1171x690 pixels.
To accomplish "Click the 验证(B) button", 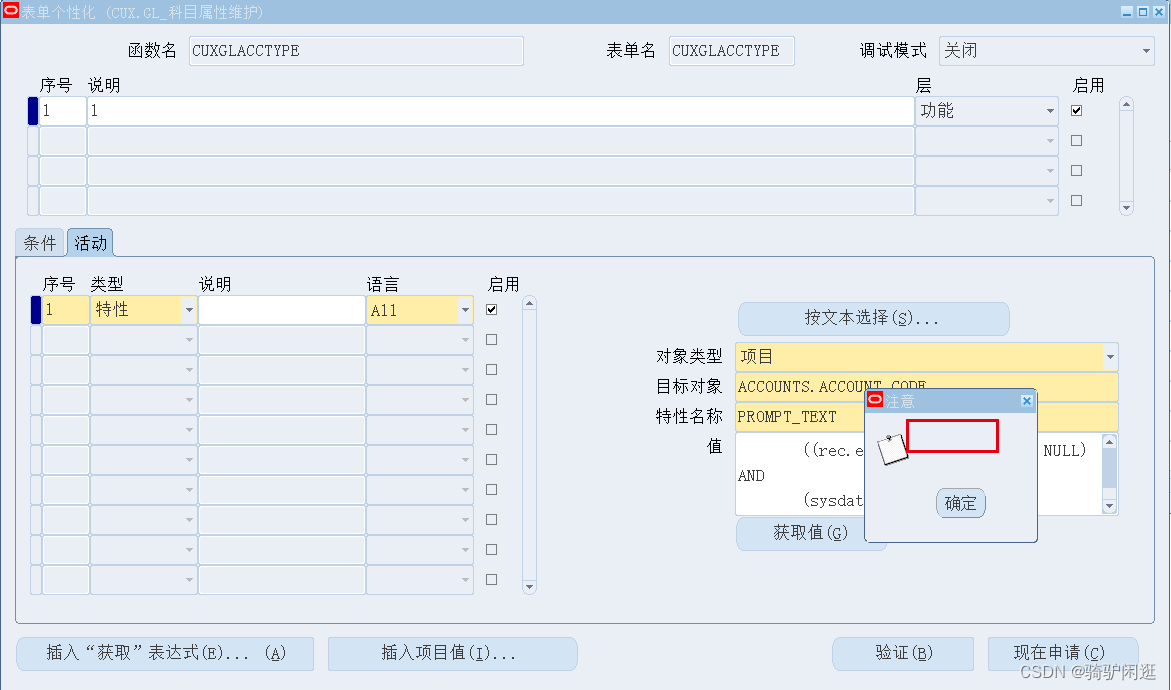I will pos(903,653).
